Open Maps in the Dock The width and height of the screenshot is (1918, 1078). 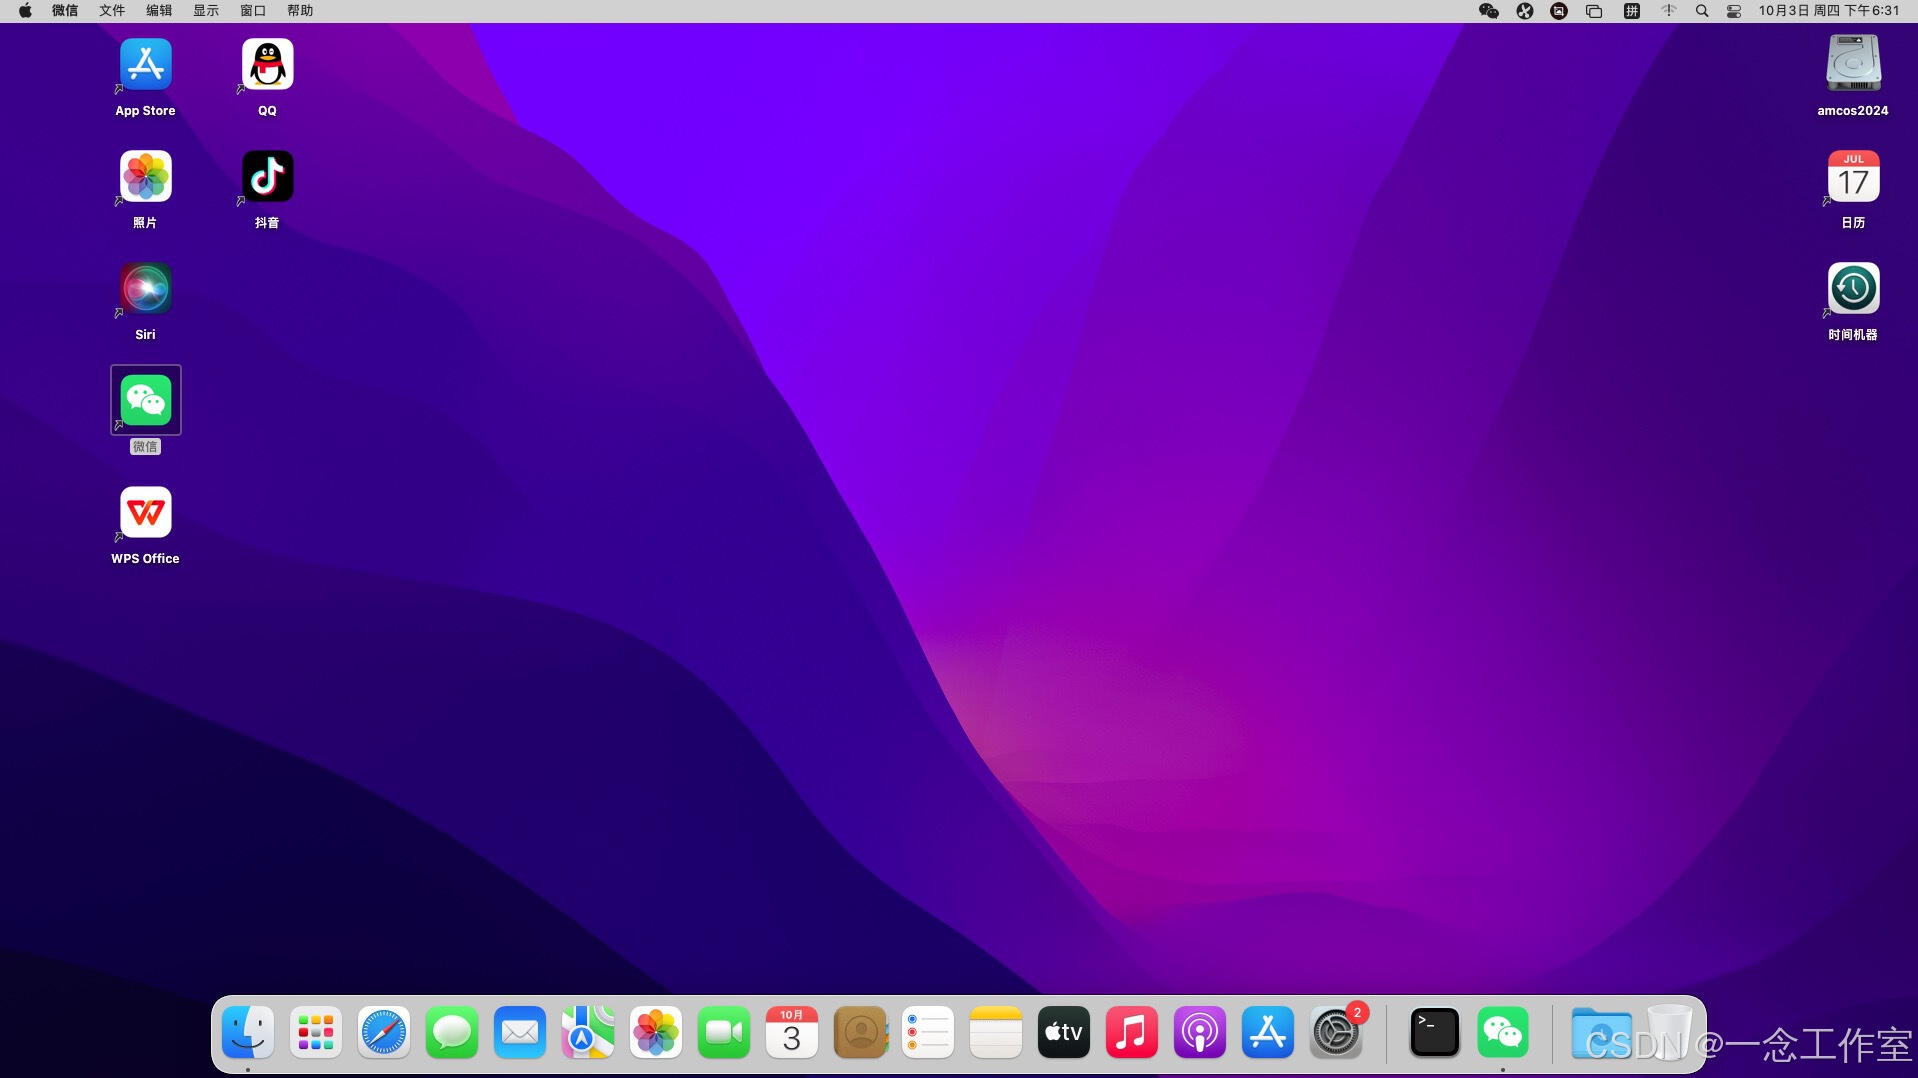tap(588, 1033)
